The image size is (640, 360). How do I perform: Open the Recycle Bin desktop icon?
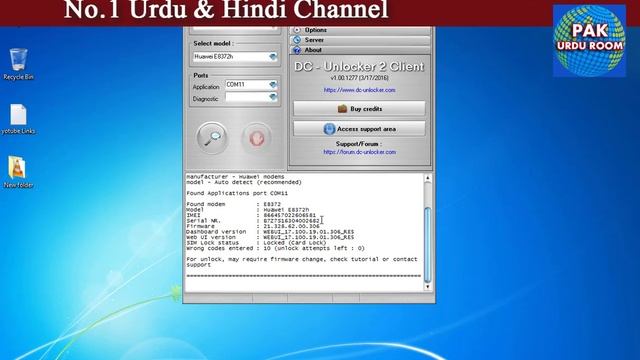click(18, 64)
